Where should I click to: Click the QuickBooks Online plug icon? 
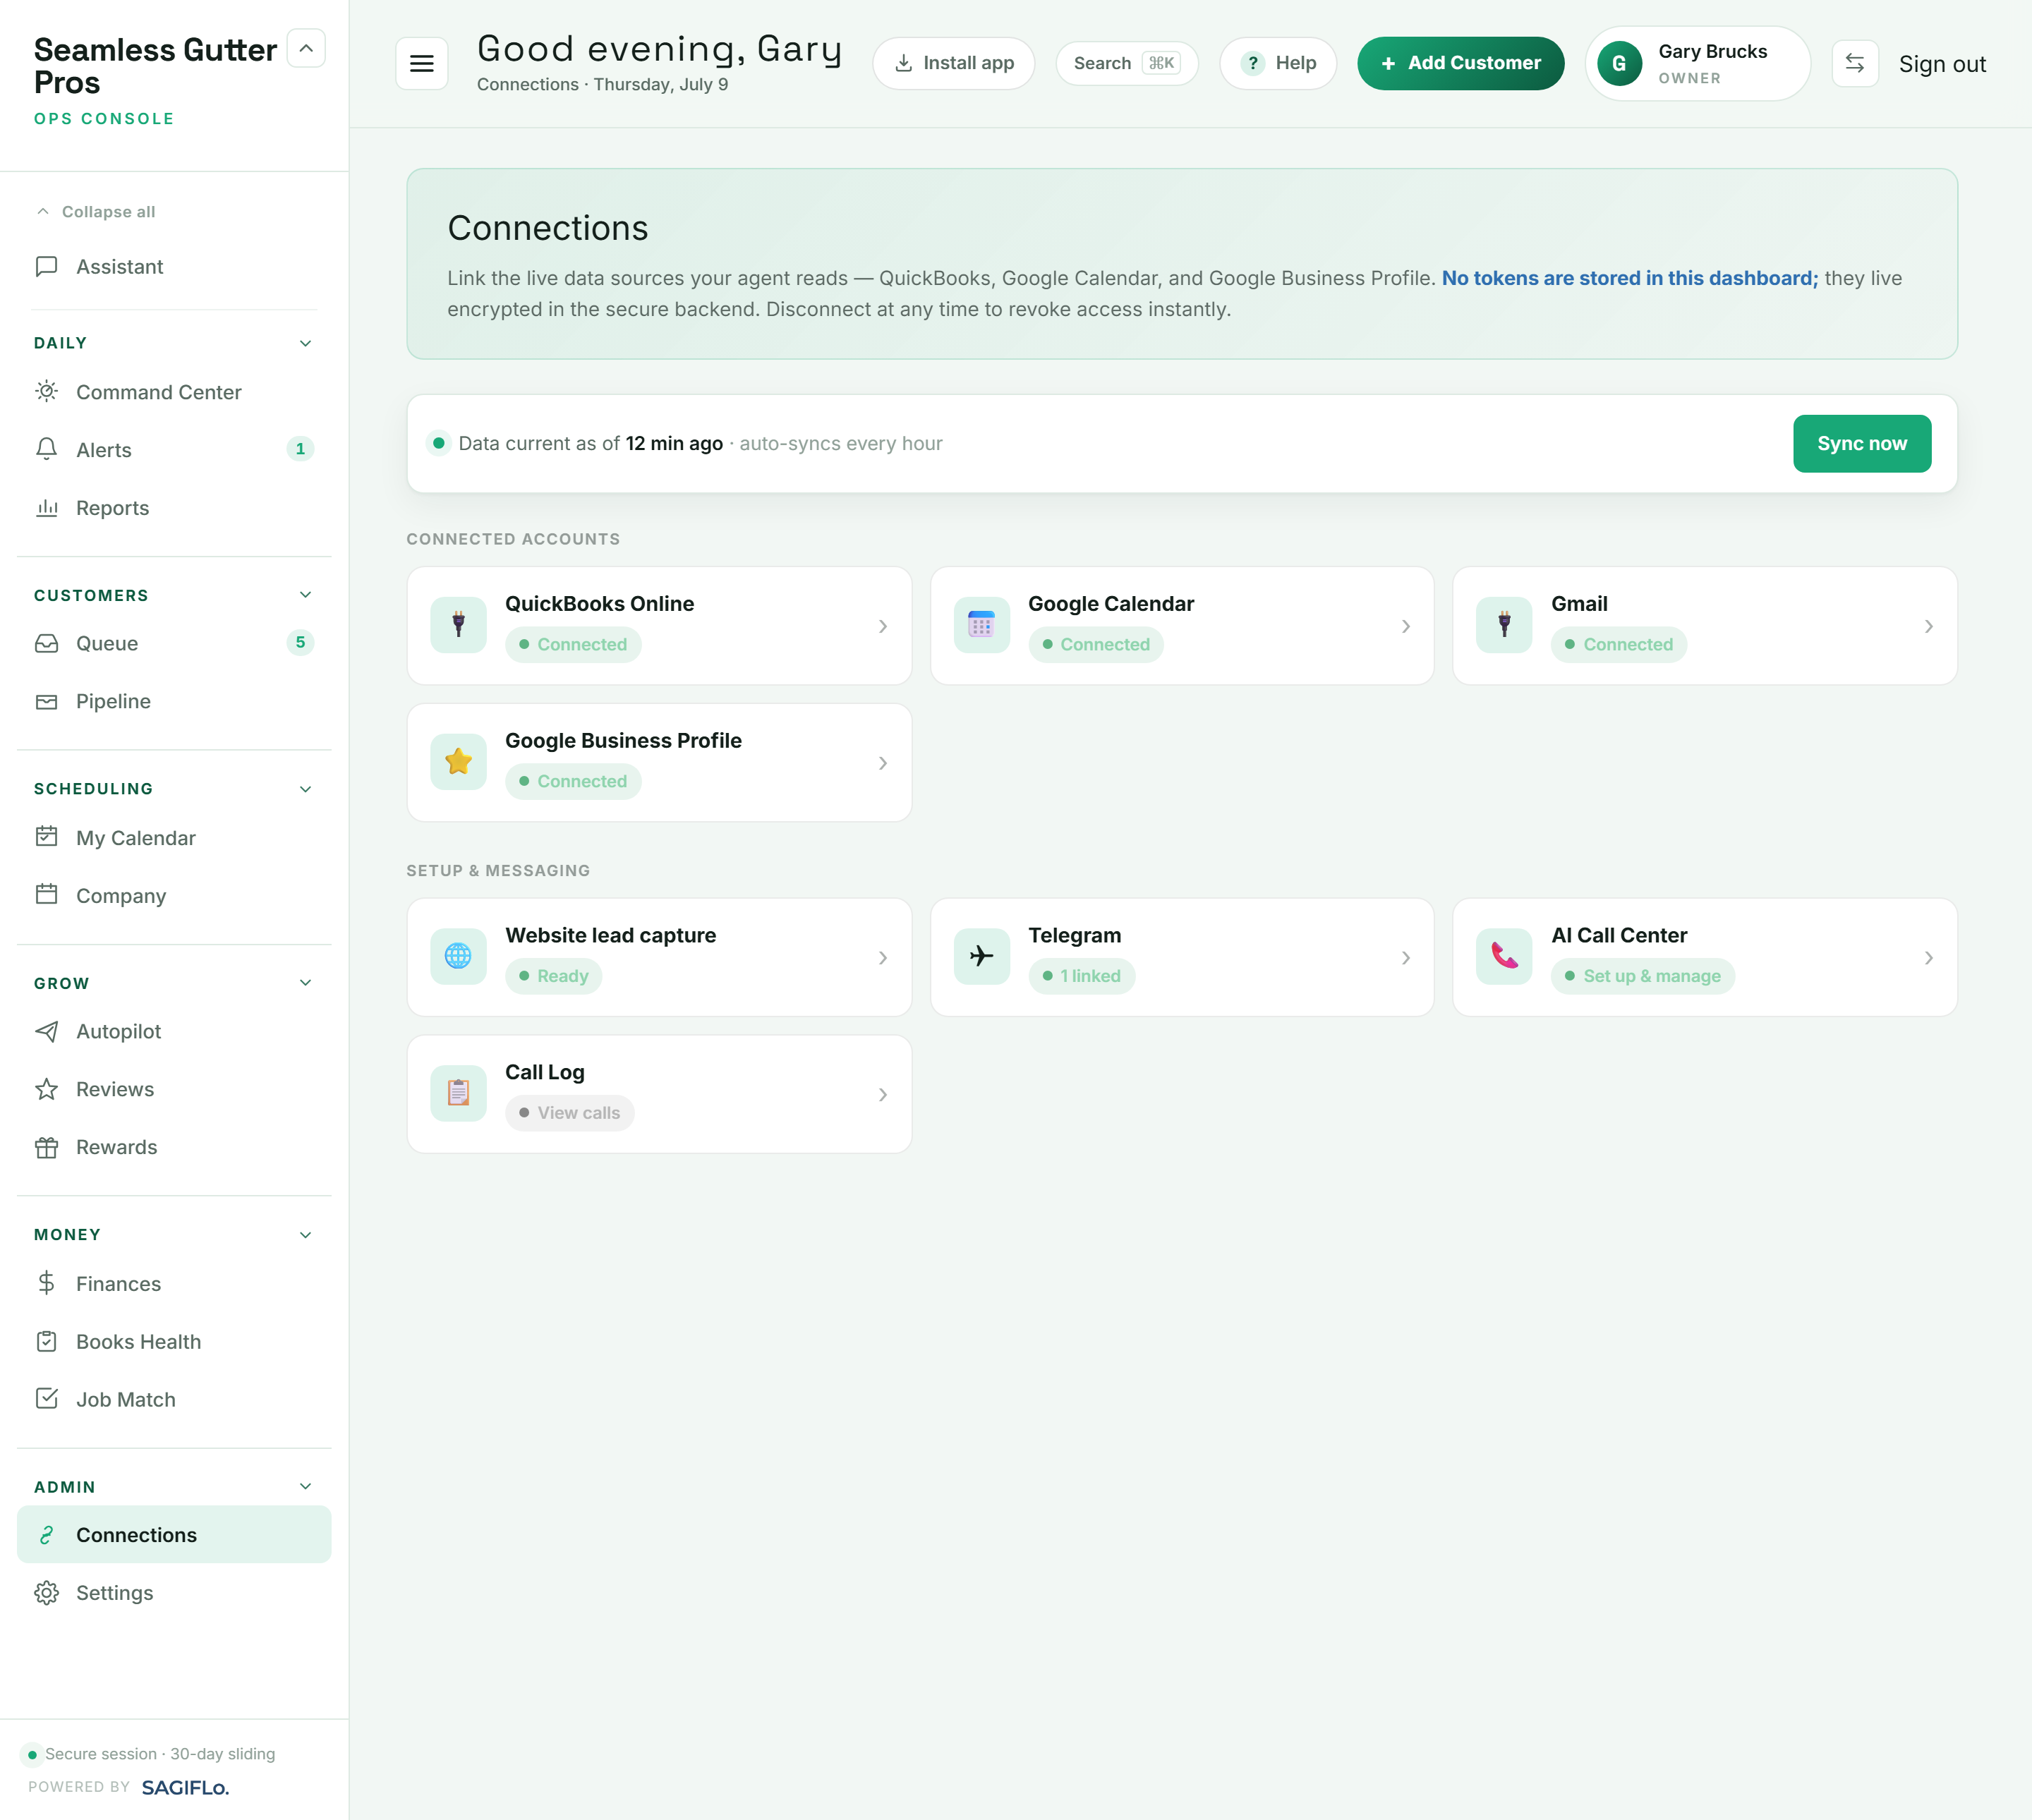point(458,625)
